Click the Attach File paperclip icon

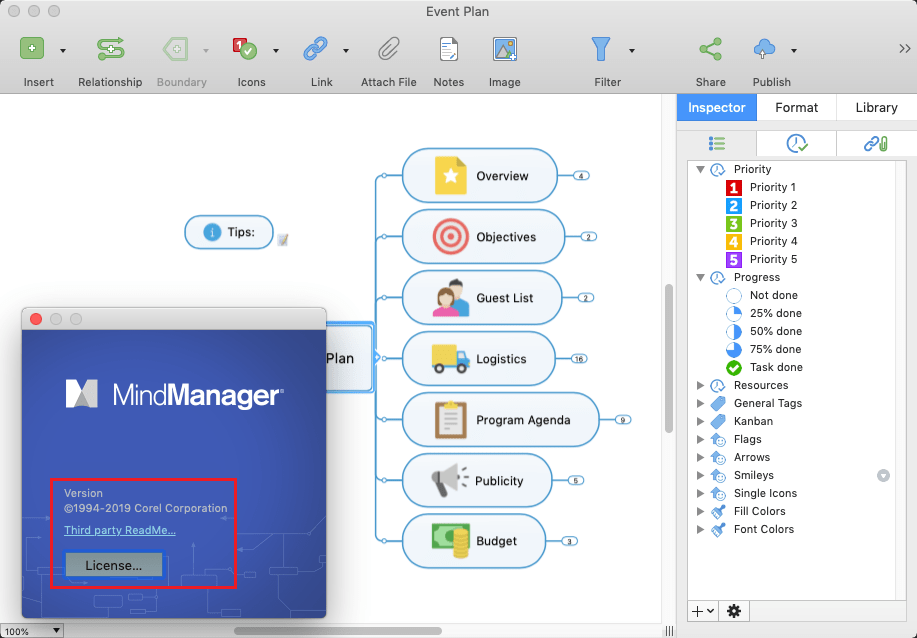(388, 49)
